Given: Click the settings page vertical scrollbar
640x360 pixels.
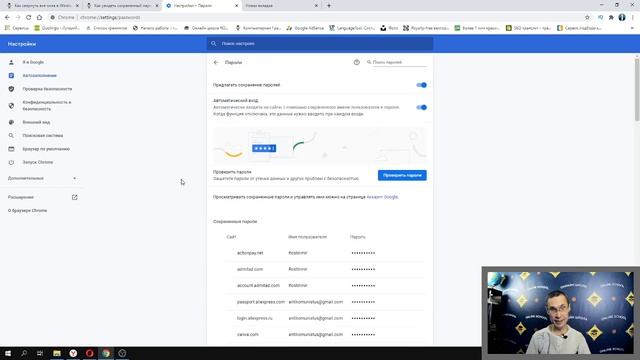Looking at the screenshot, I should tap(637, 90).
